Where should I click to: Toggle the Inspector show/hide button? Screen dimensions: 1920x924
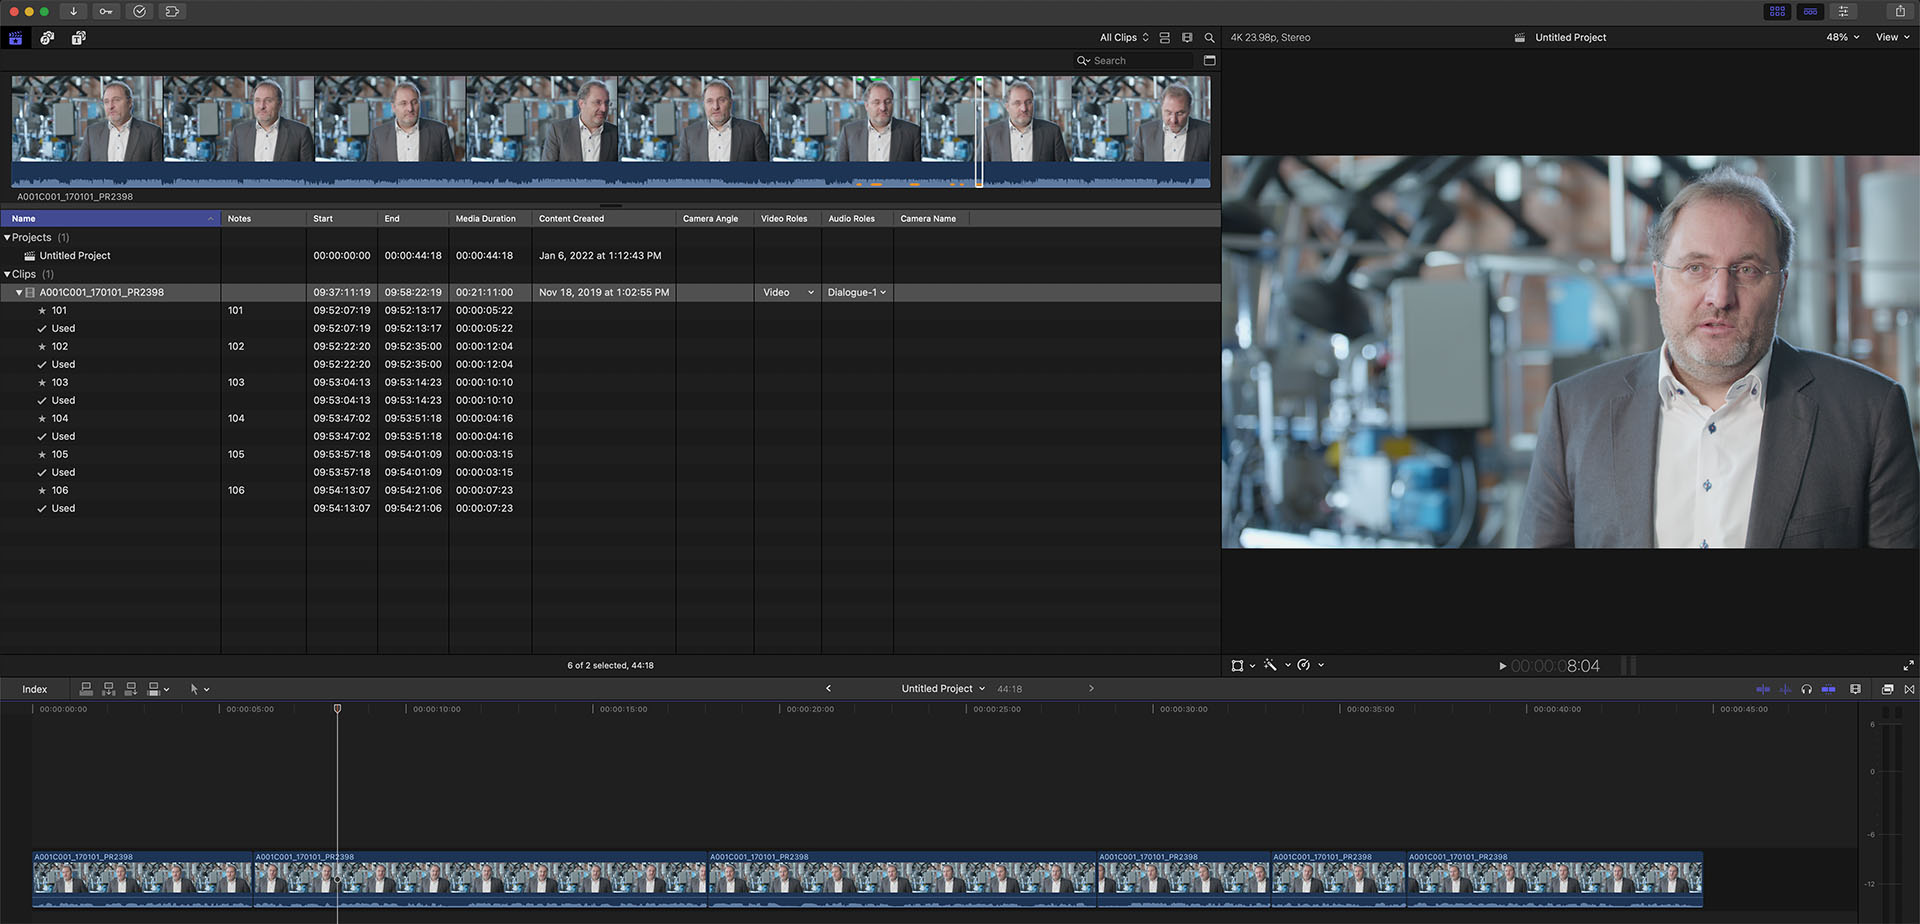pyautogui.click(x=1843, y=11)
